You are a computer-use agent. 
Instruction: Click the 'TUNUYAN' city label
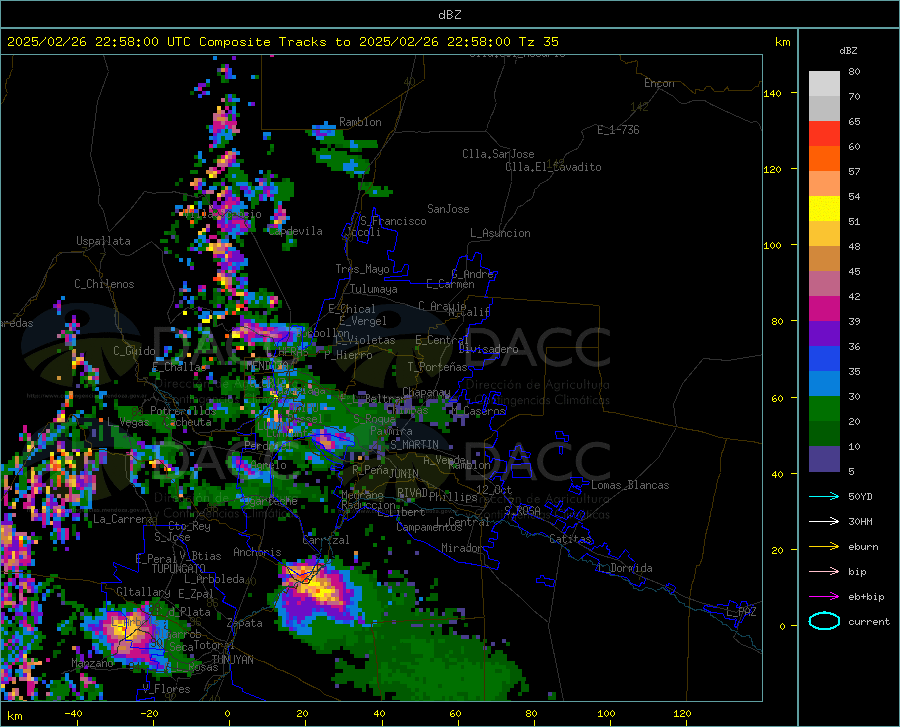[232, 660]
